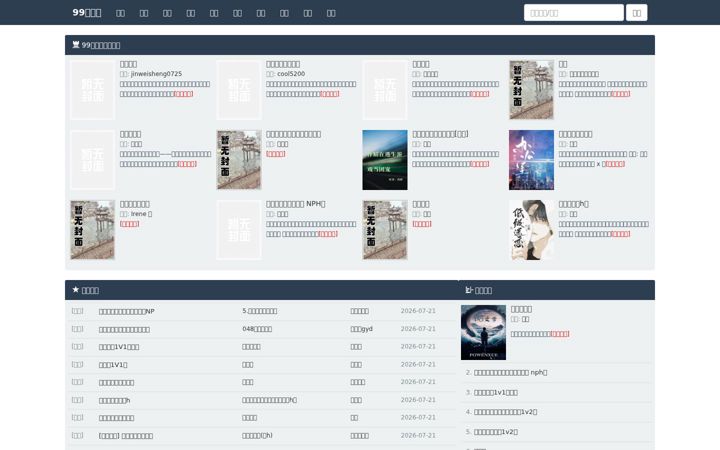Open the book title above author Irene
The image size is (720, 450).
[135, 204]
